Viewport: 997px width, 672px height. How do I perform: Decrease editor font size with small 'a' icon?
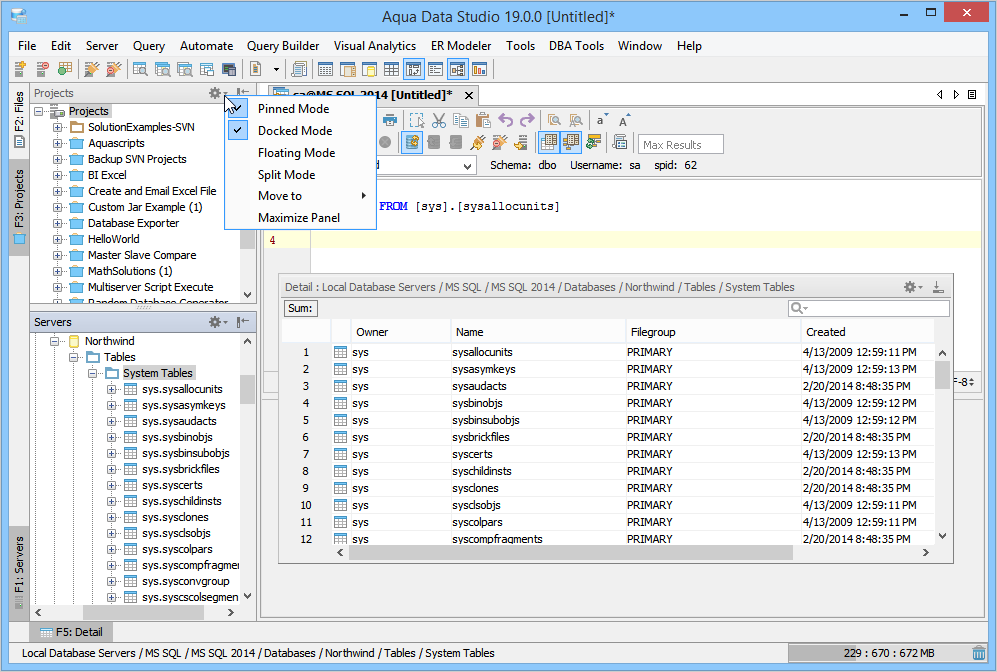pos(601,120)
